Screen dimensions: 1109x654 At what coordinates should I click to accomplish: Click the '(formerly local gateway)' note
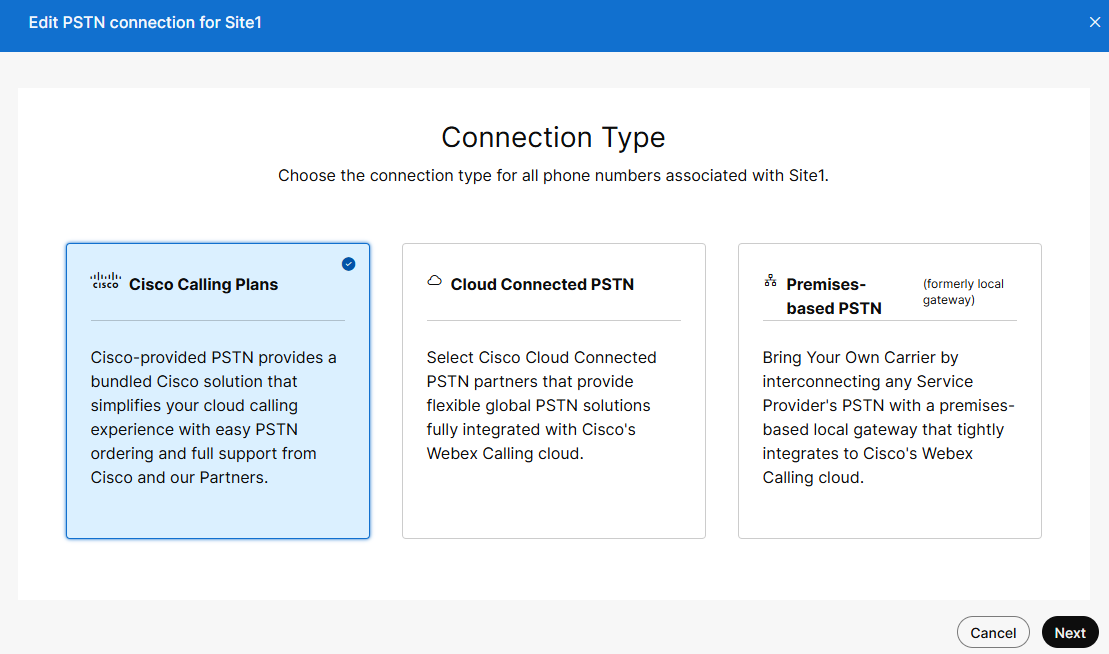963,292
